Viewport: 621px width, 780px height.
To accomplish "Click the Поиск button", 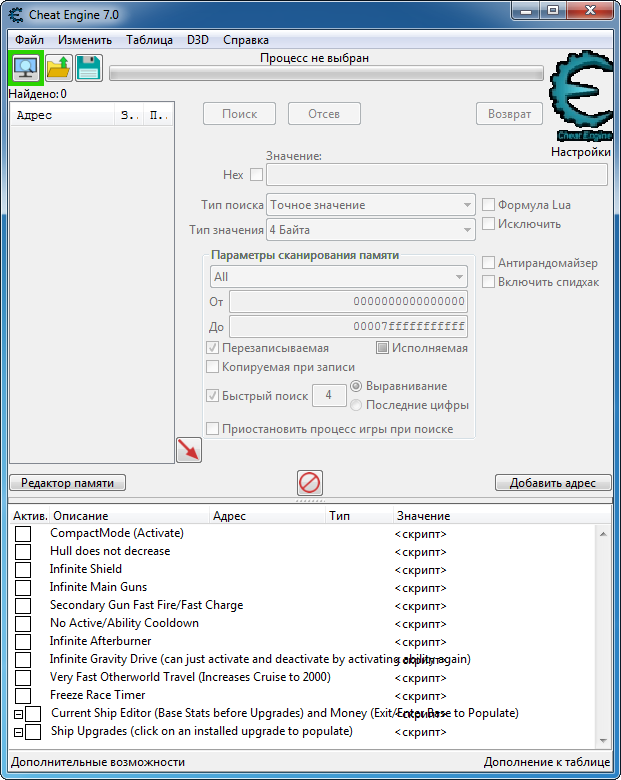I will pyautogui.click(x=239, y=114).
